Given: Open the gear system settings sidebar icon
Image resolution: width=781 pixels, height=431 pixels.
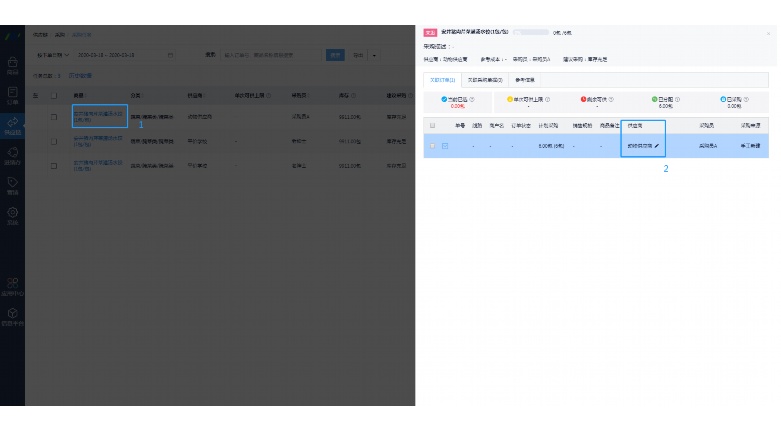Looking at the screenshot, I should (x=12, y=212).
